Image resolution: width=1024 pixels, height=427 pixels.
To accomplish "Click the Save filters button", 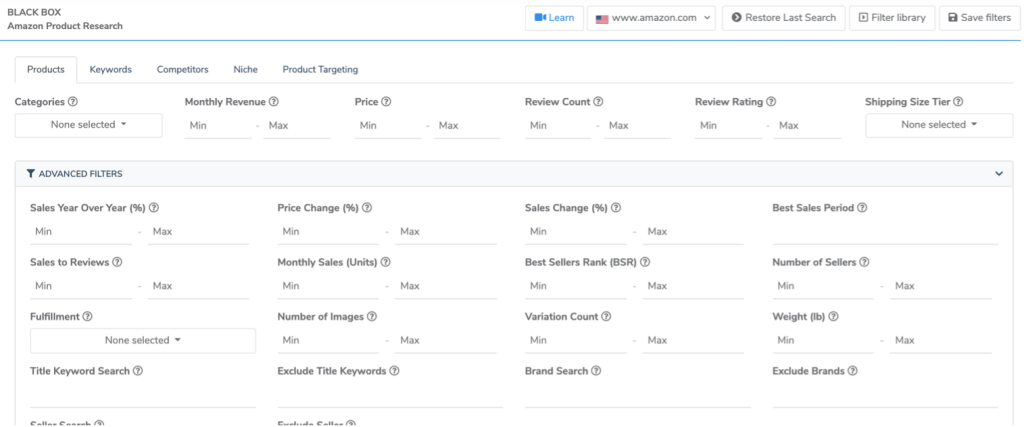I will coord(979,18).
